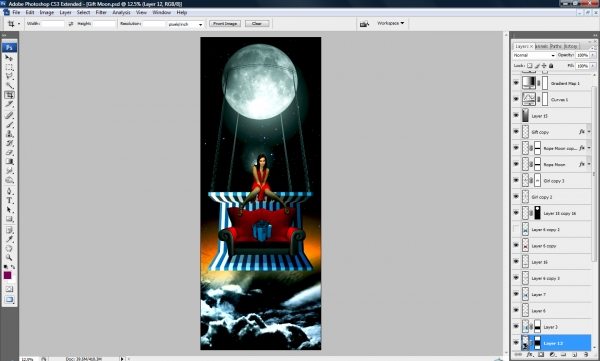Hide the Curves 1 layer
The height and width of the screenshot is (361, 600).
point(516,99)
